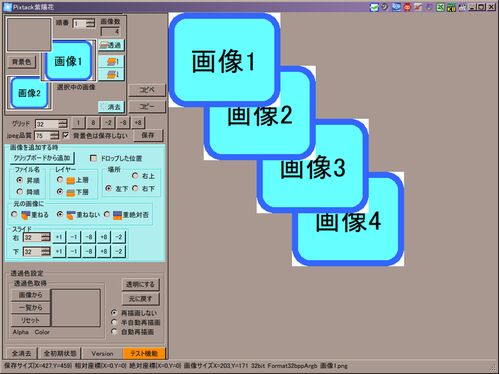The width and height of the screenshot is (500, 374).
Task: Select the 右上 location radio button
Action: pos(135,175)
